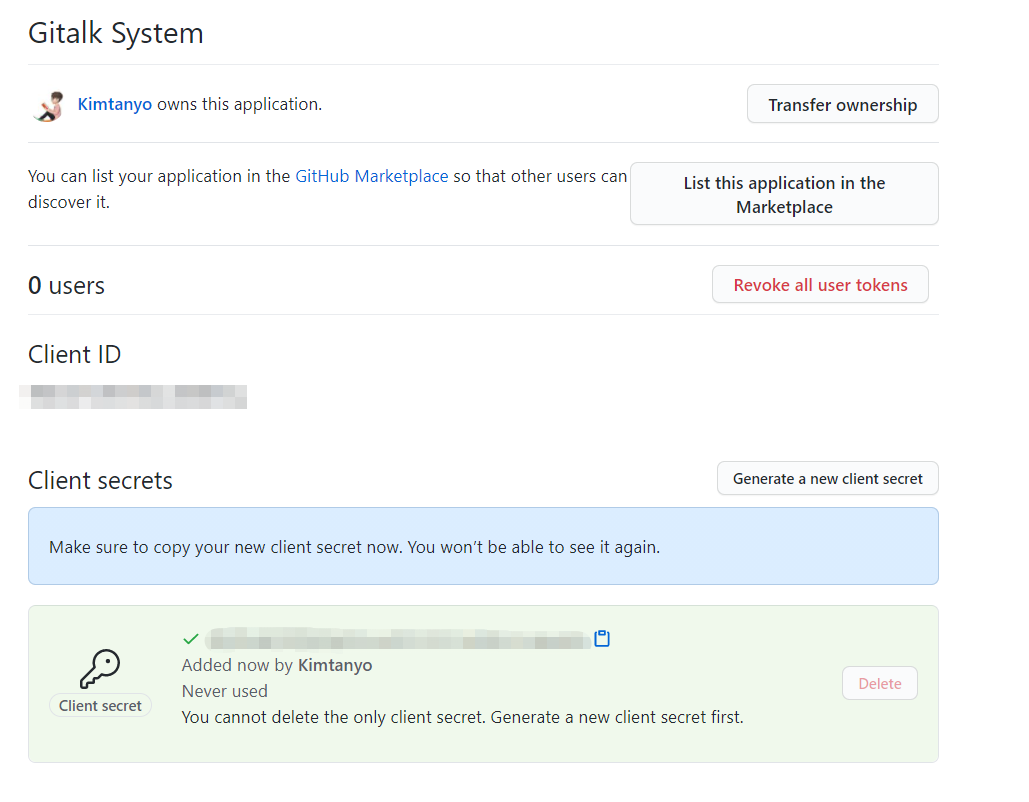Screen dimensions: 1029x802
Task: Click the 'Make sure to copy' notice text
Action: [354, 547]
